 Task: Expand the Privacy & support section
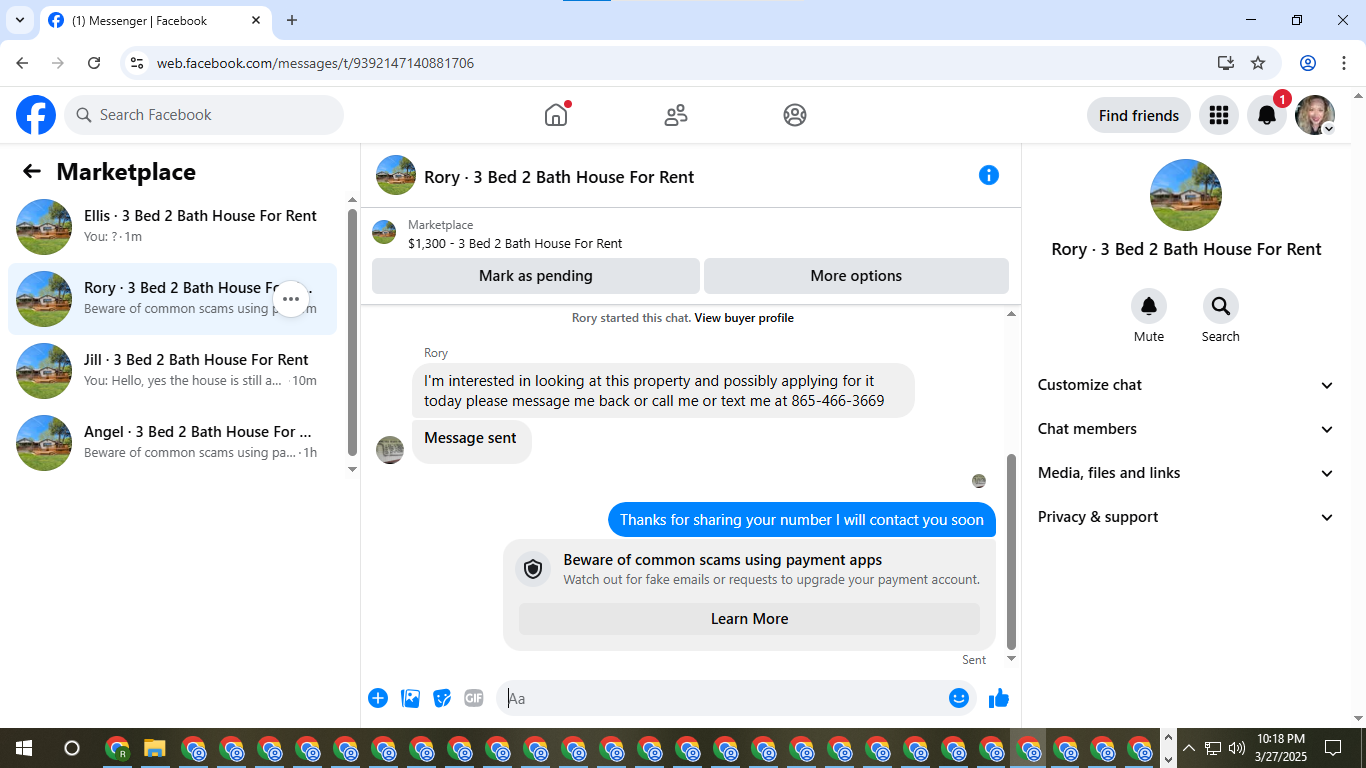click(1186, 517)
